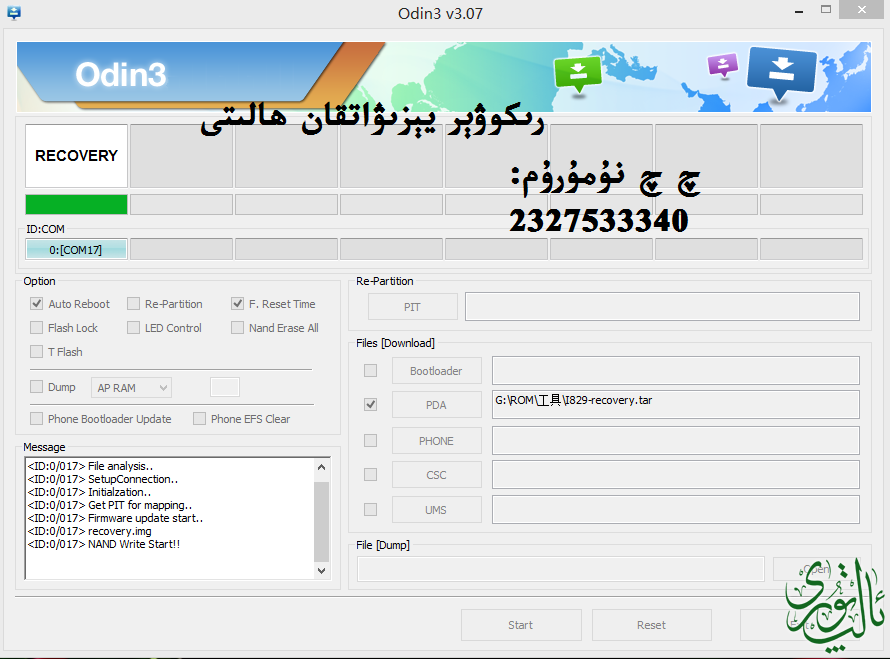Enable the Re-Partition checkbox
This screenshot has width=890, height=659.
[133, 304]
